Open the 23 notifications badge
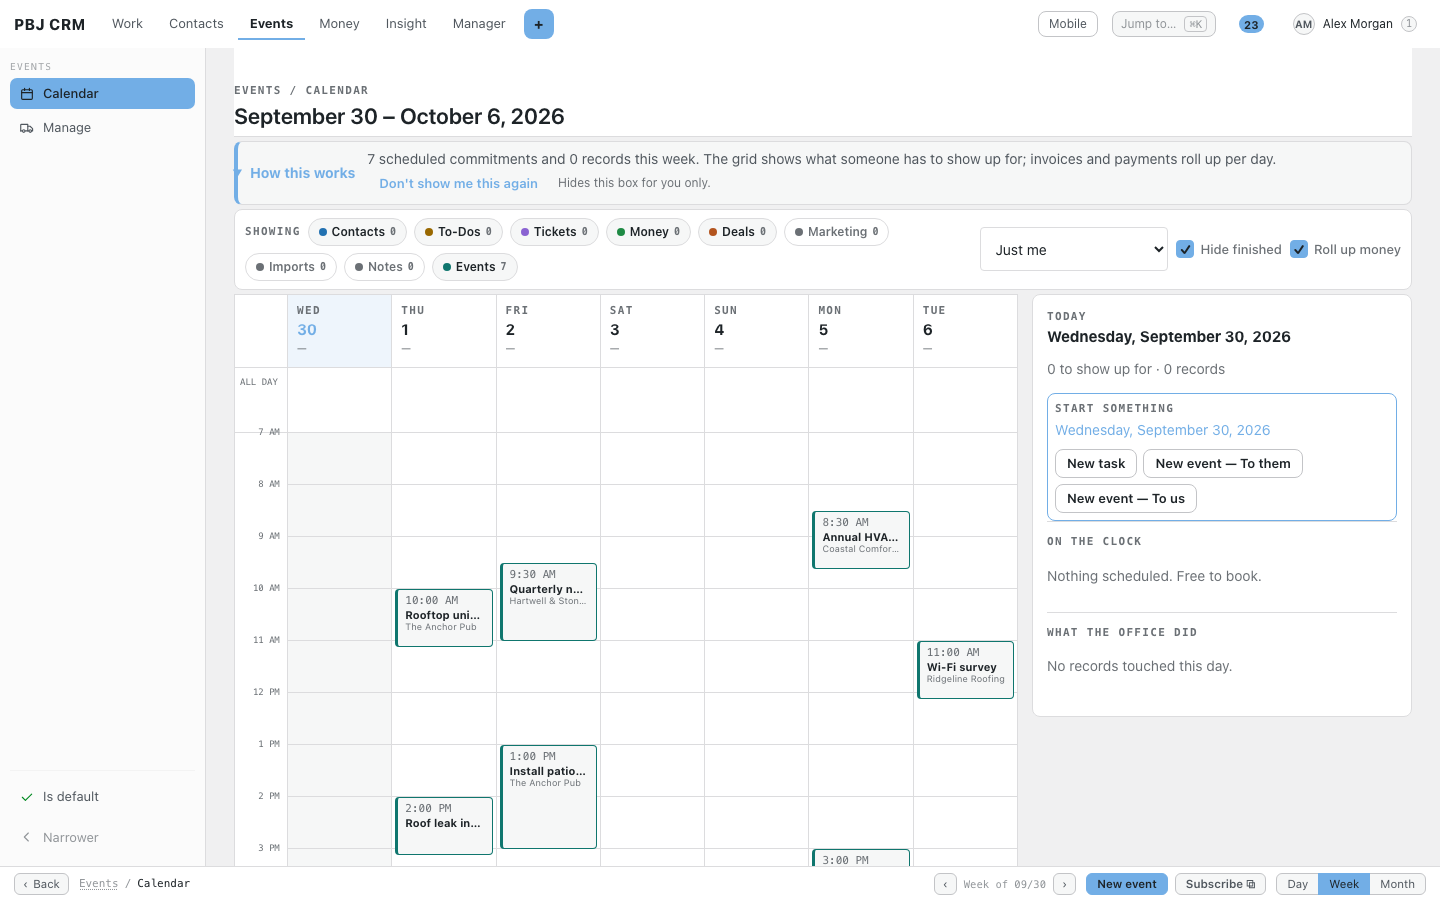 [1251, 24]
